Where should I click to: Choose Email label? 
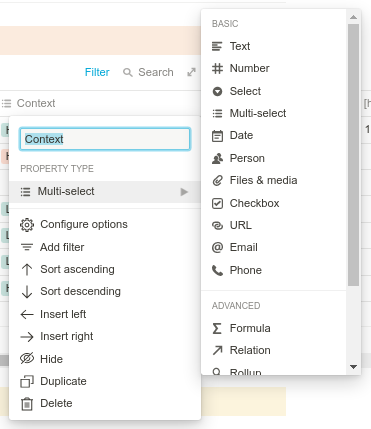(x=244, y=247)
